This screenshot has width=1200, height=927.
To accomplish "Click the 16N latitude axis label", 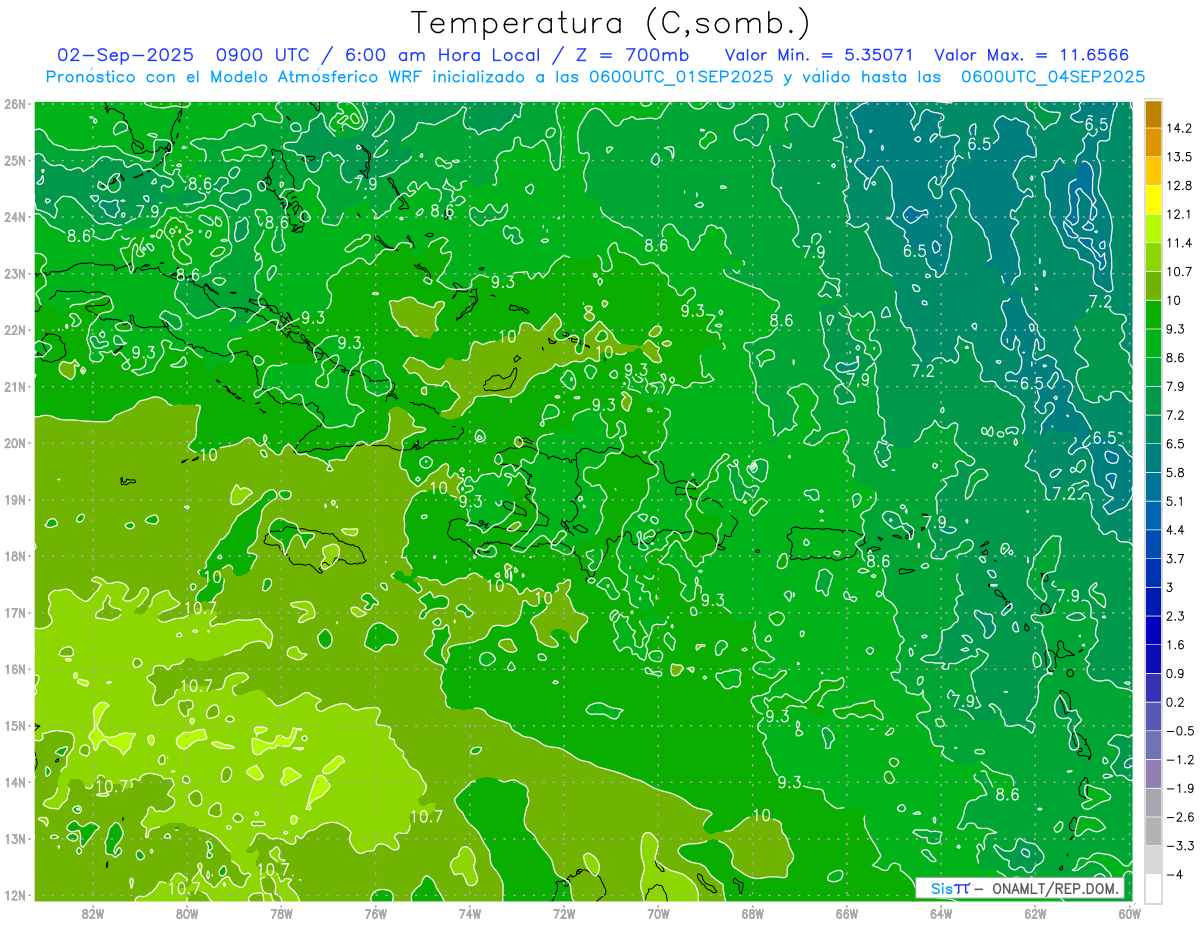I will [x=14, y=669].
